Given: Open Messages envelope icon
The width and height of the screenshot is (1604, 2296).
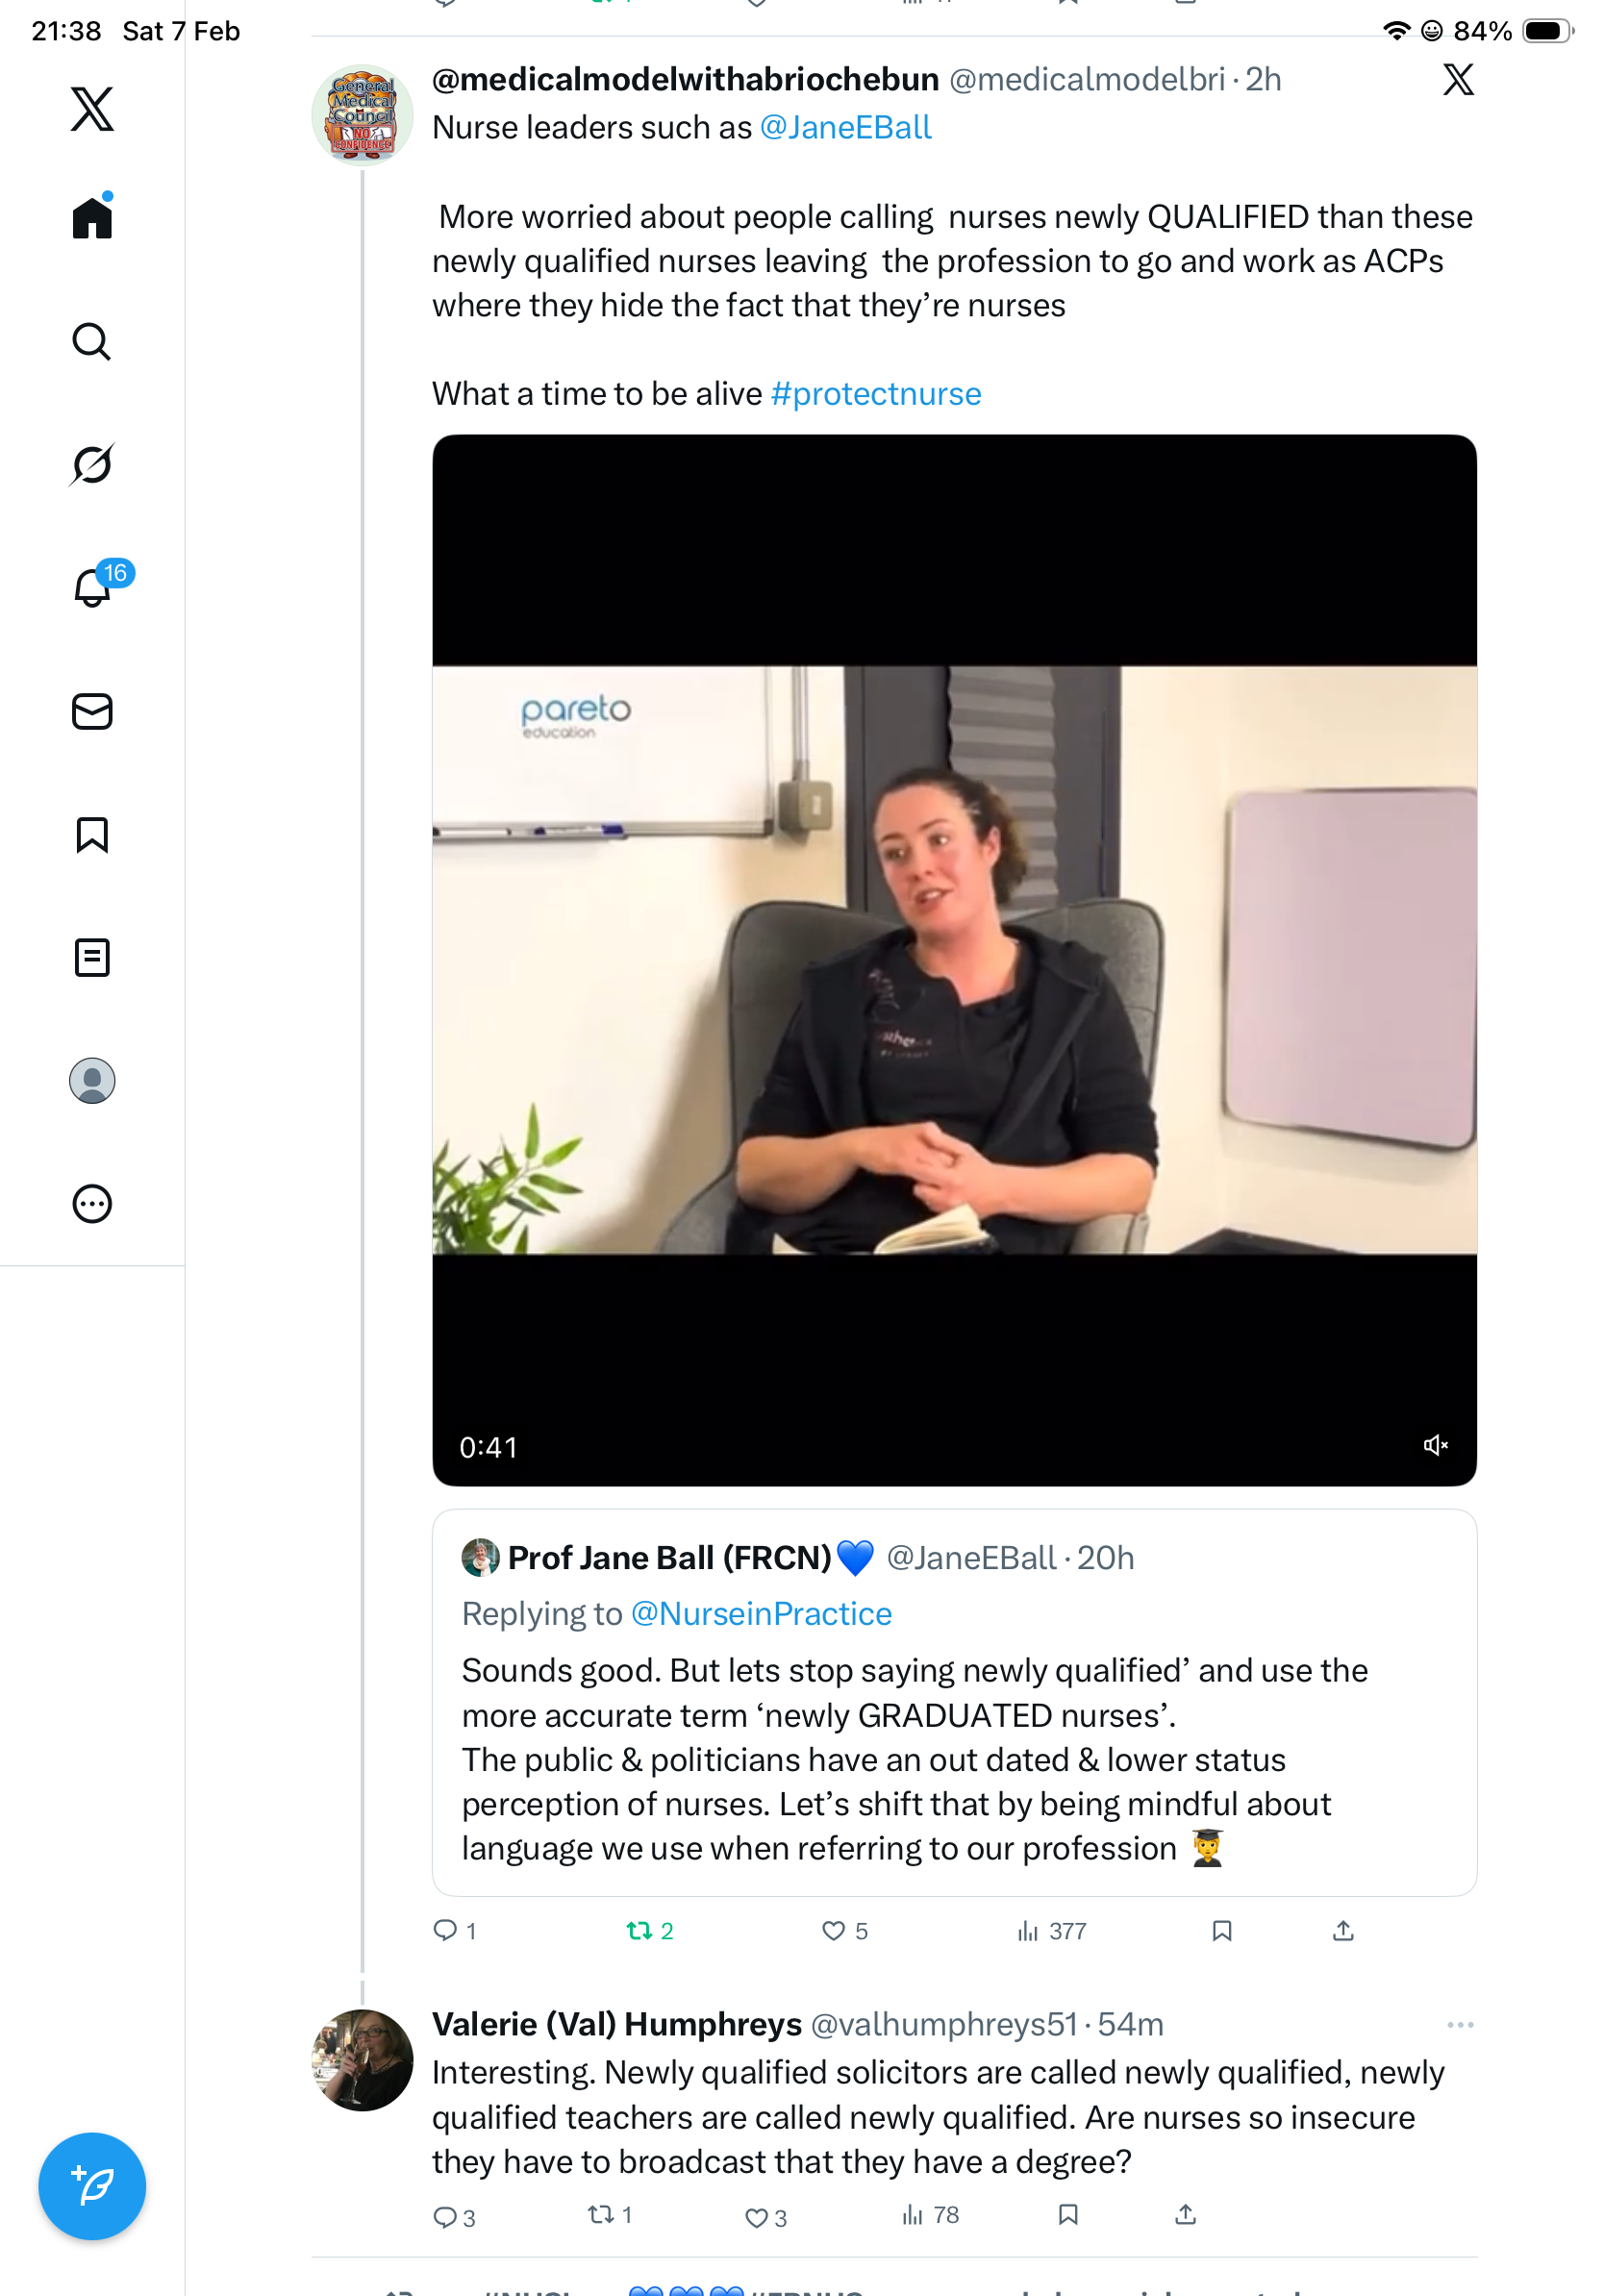Looking at the screenshot, I should point(92,712).
